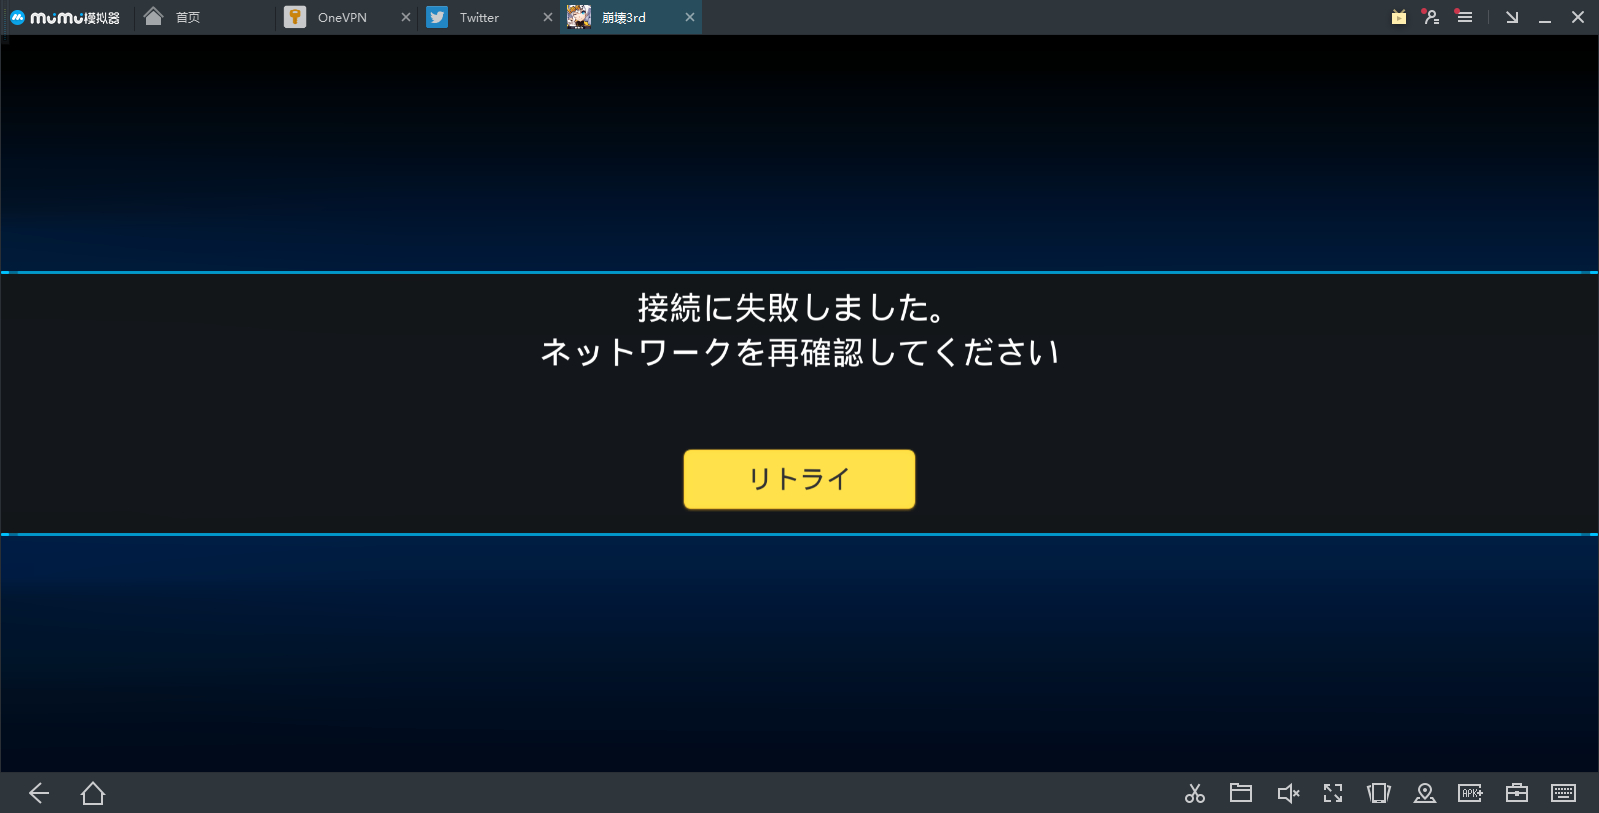Close the Twitter tab

point(548,17)
